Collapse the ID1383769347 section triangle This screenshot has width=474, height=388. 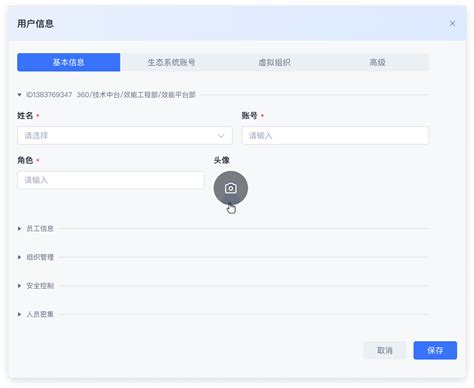(x=19, y=95)
